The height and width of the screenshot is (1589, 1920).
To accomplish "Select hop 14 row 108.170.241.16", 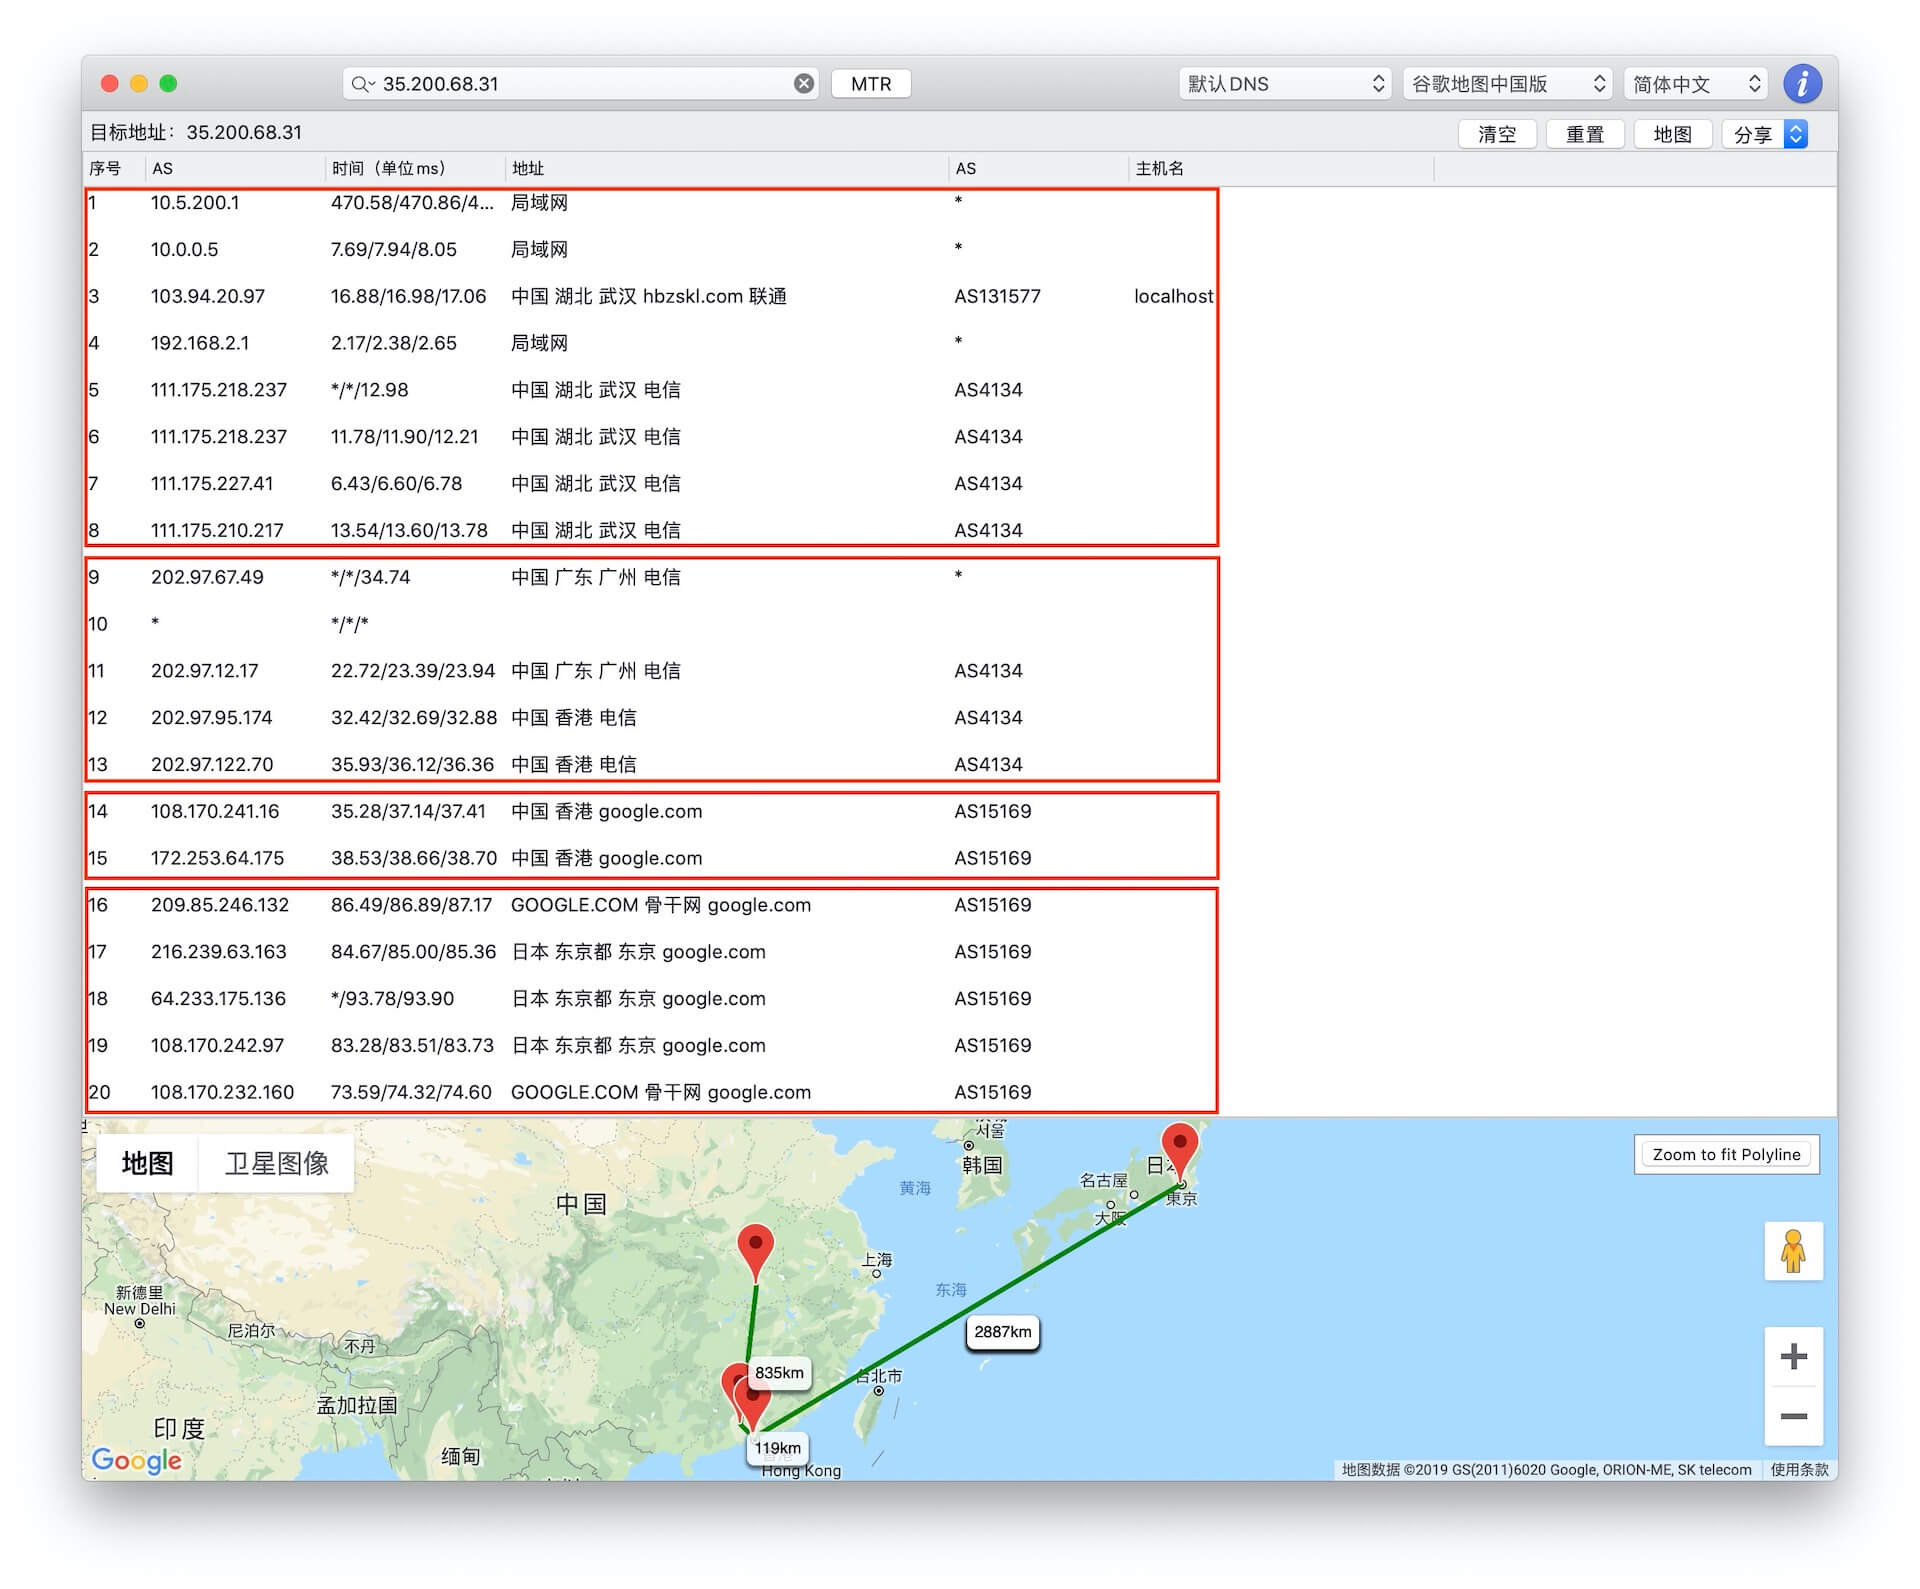I will click(x=650, y=812).
